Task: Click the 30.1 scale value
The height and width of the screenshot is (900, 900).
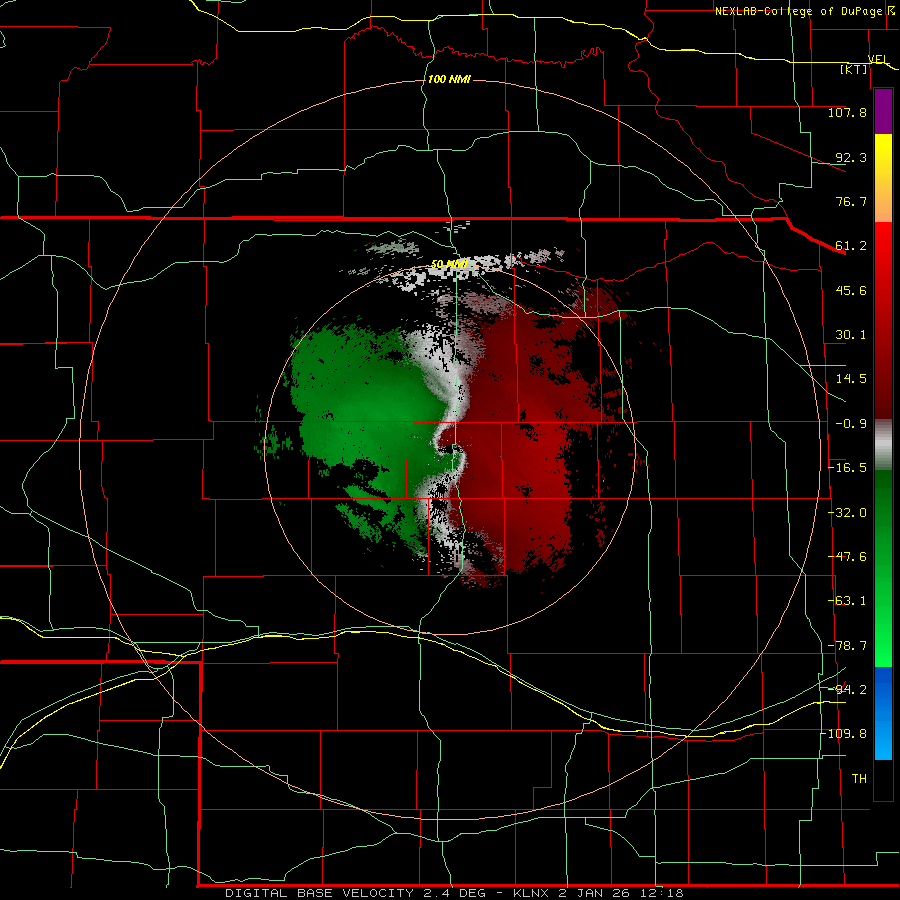Action: click(851, 335)
